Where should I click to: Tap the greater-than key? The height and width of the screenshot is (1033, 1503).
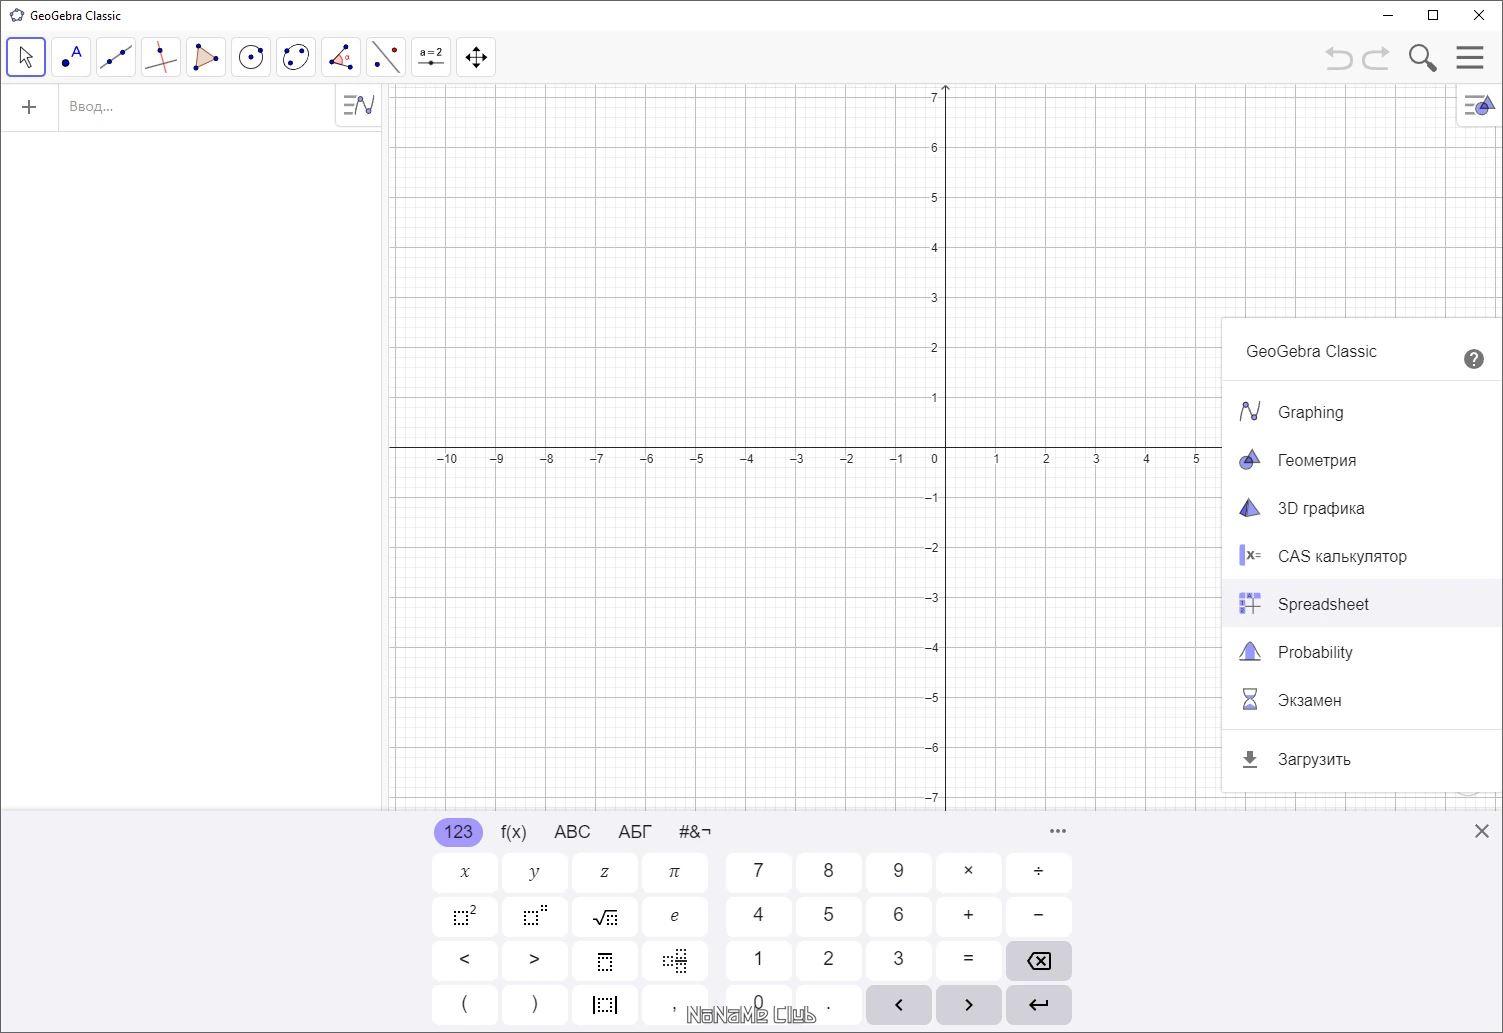pyautogui.click(x=535, y=960)
